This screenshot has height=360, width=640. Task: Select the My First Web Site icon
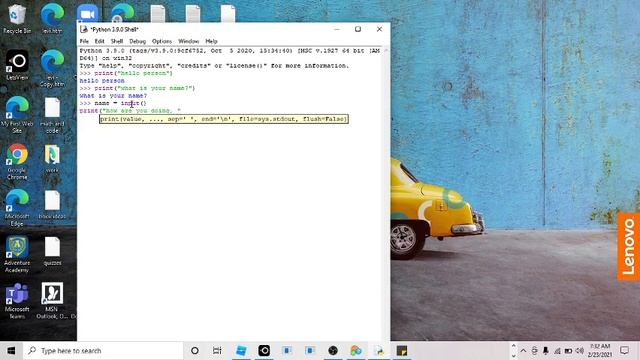(x=17, y=115)
